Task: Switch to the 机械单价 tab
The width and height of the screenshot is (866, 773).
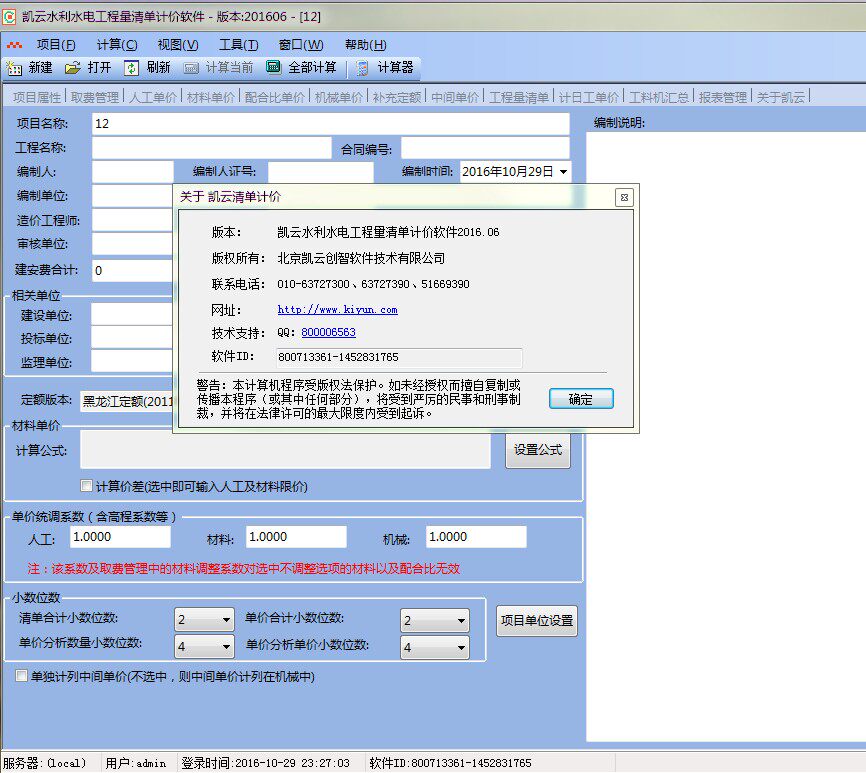Action: coord(339,97)
